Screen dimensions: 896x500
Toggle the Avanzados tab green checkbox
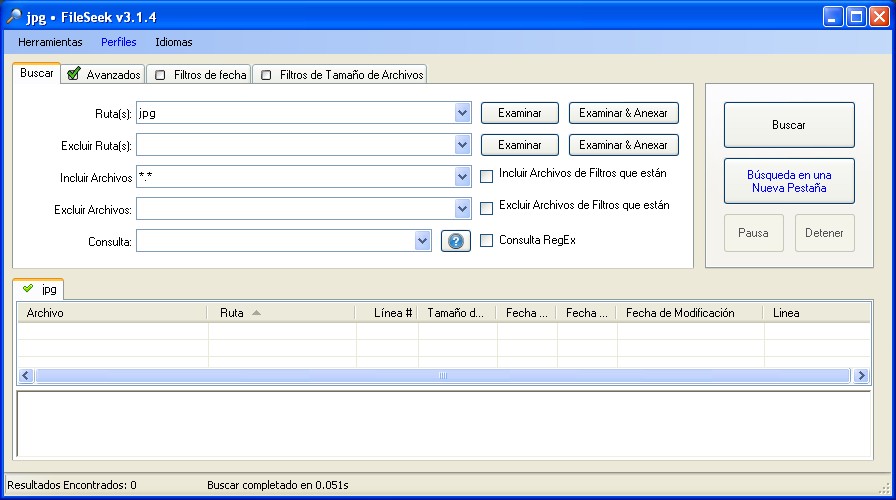(x=73, y=74)
